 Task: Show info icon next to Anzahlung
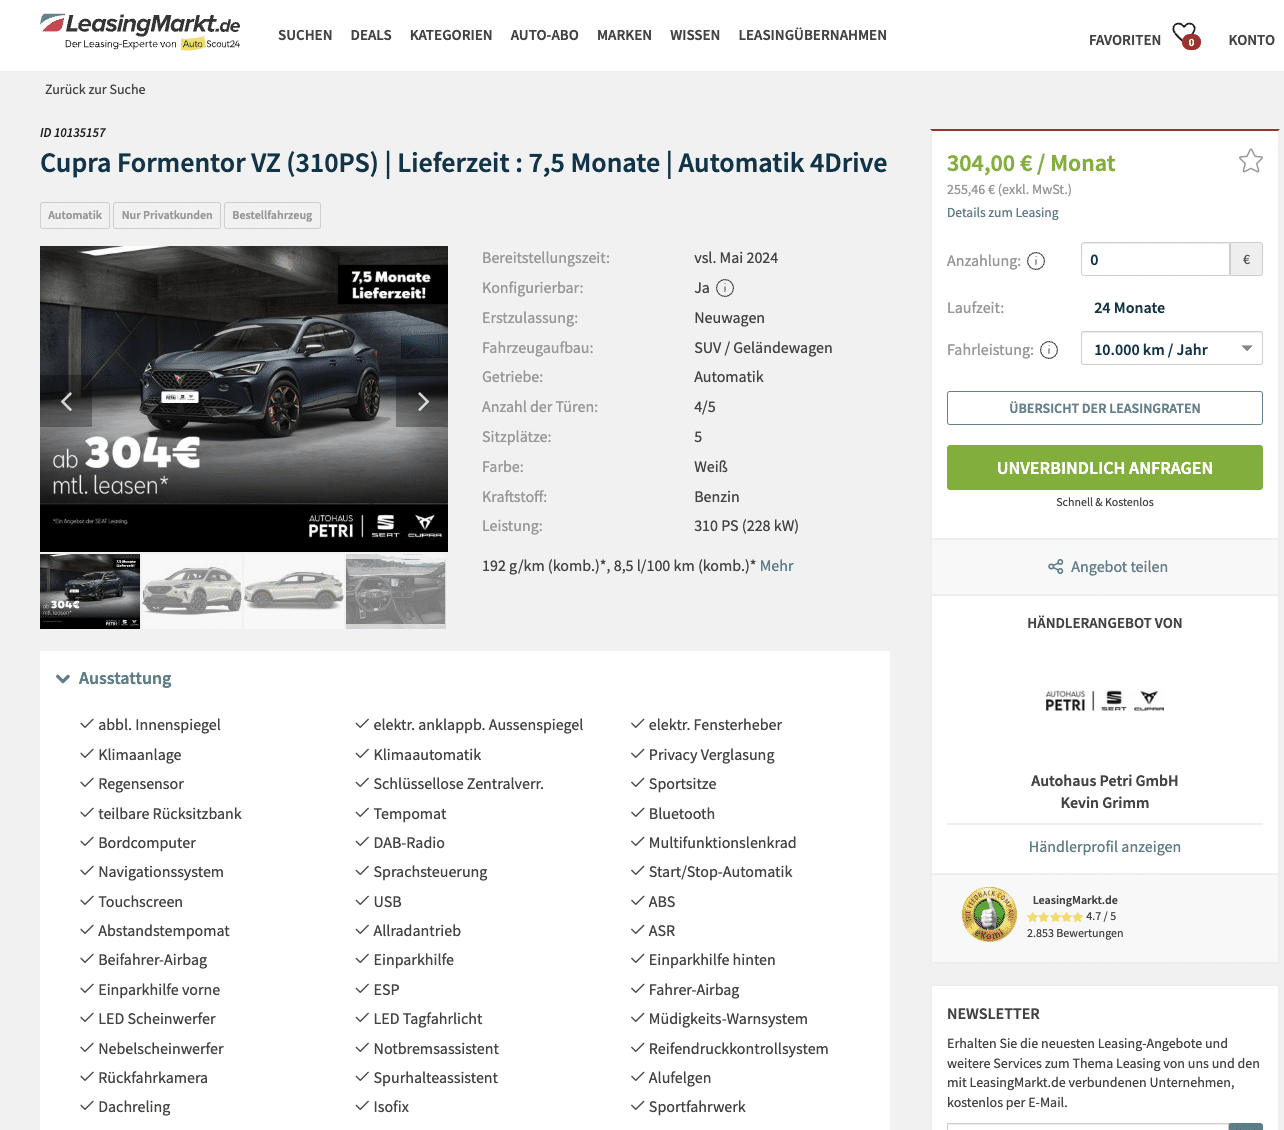point(1036,261)
